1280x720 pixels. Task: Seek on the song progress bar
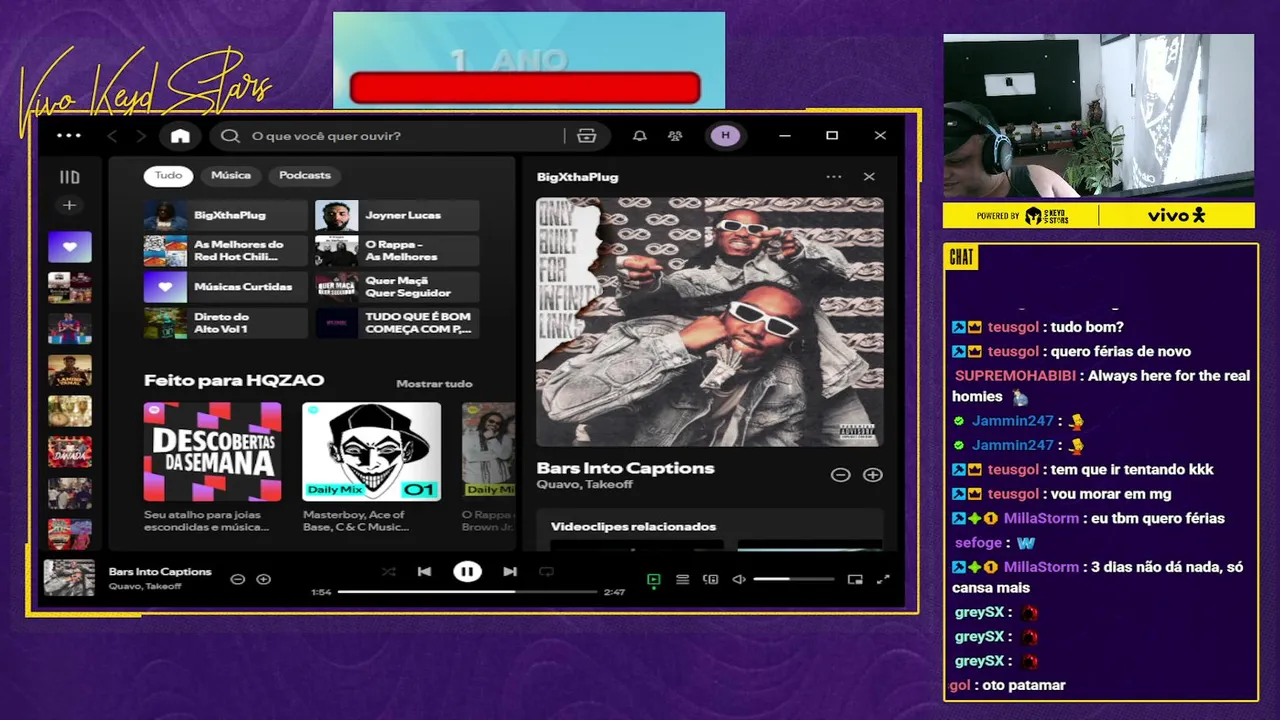[x=467, y=592]
